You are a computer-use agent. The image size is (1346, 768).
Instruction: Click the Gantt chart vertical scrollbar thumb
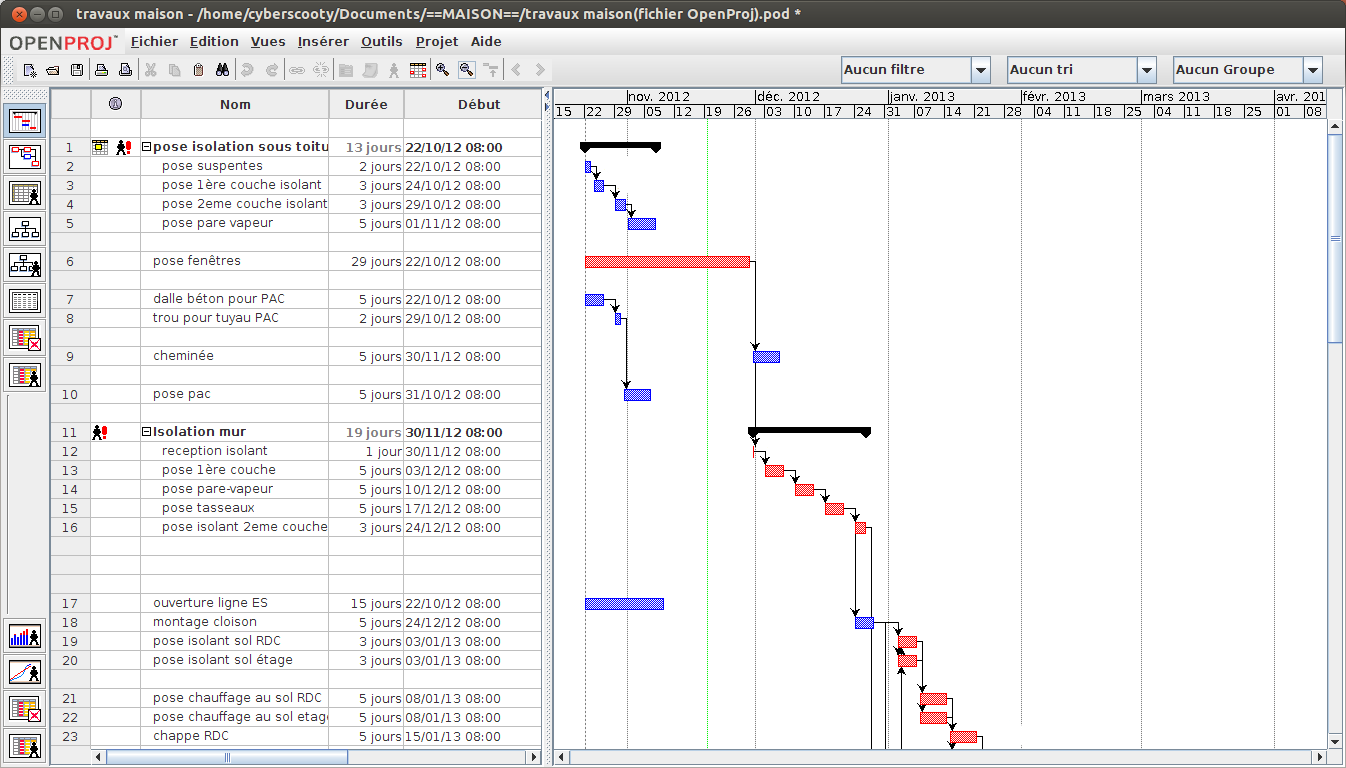tap(1335, 238)
